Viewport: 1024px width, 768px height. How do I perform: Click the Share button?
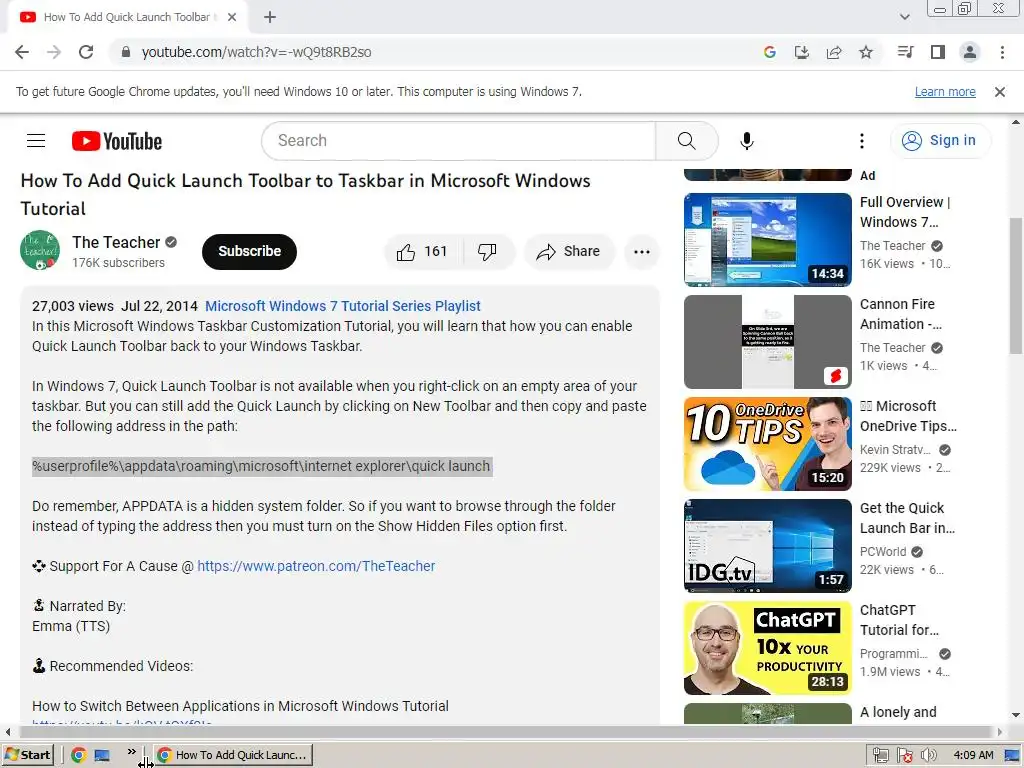coord(568,251)
